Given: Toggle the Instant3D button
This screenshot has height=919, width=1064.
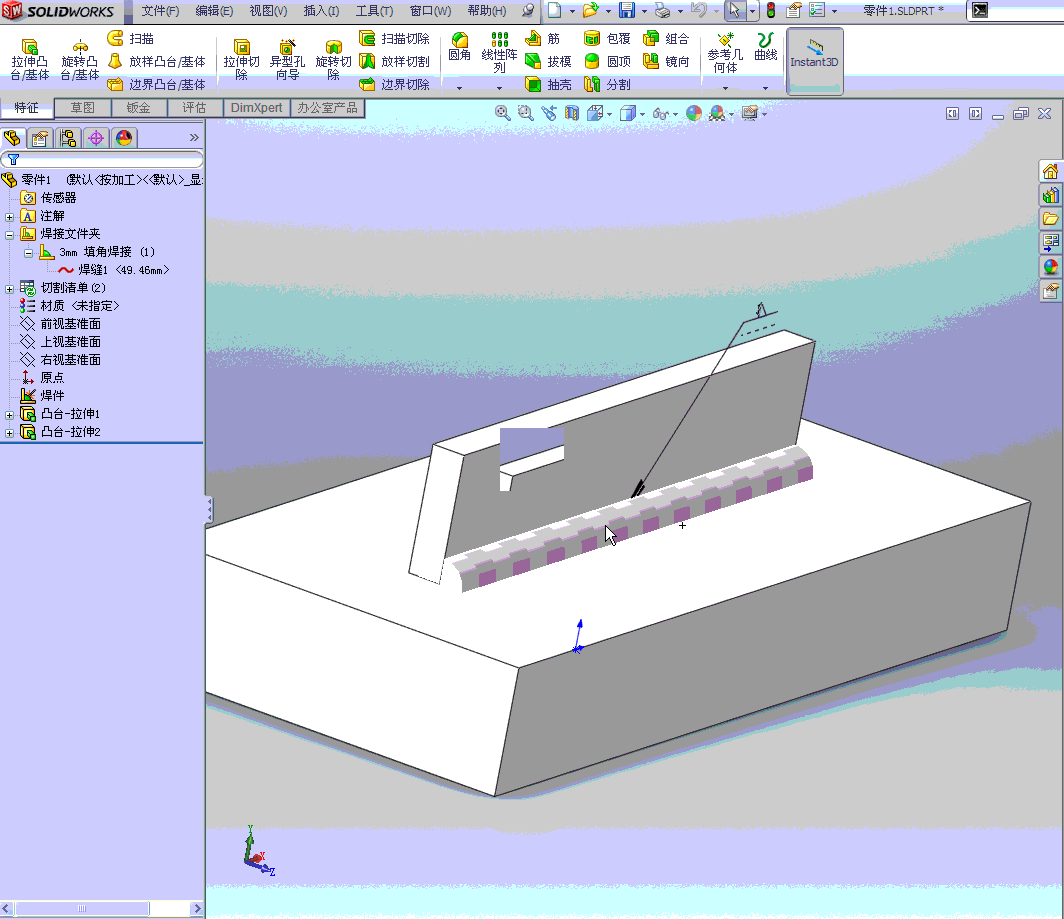Looking at the screenshot, I should (814, 61).
